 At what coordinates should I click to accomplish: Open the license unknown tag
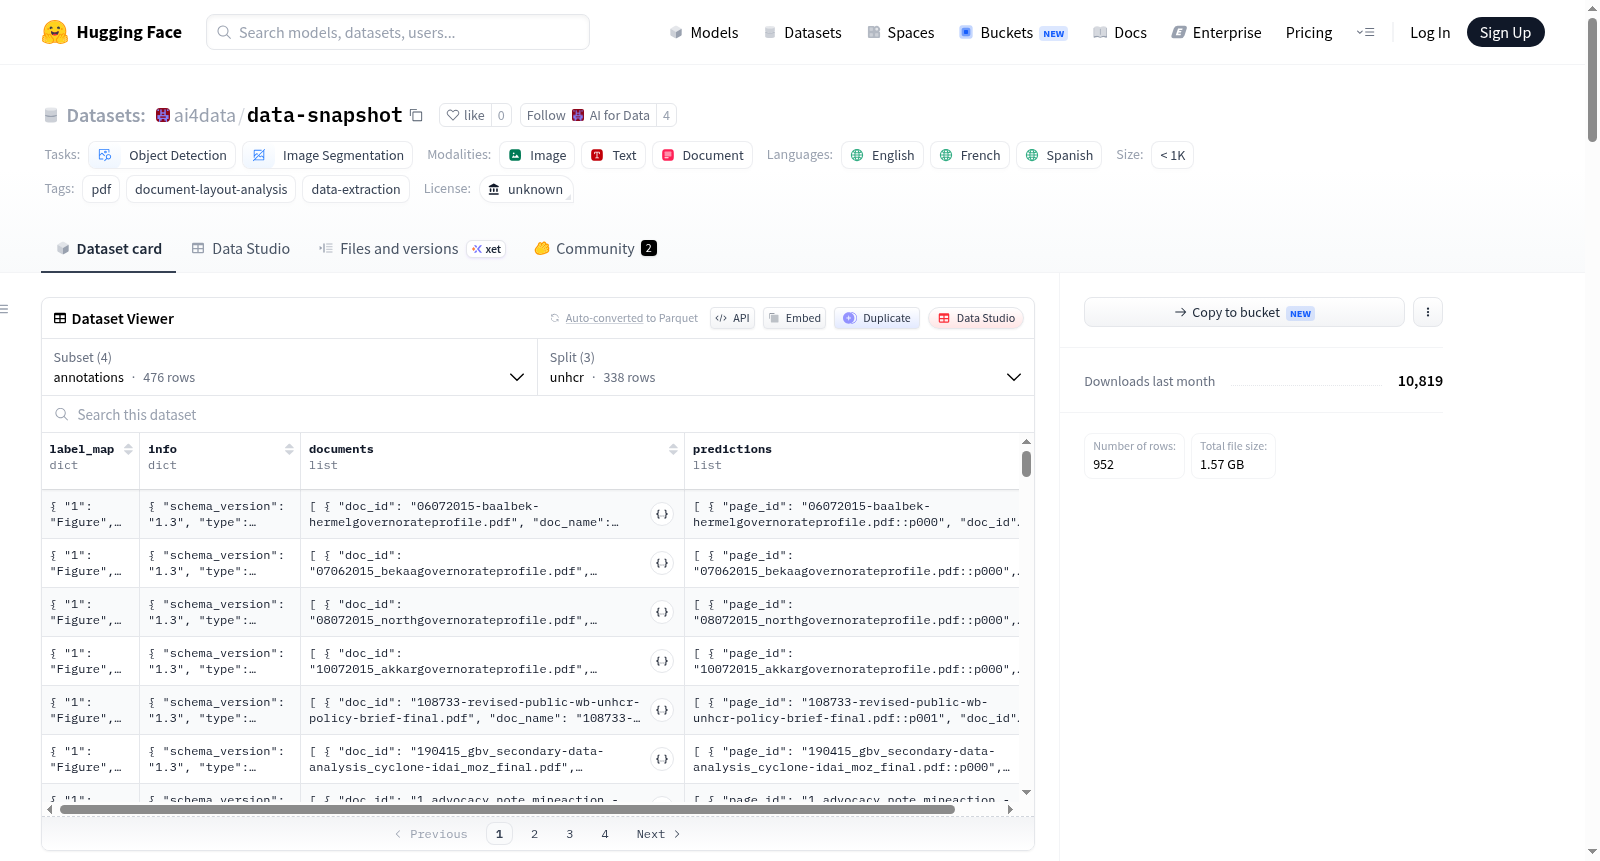pyautogui.click(x=526, y=189)
